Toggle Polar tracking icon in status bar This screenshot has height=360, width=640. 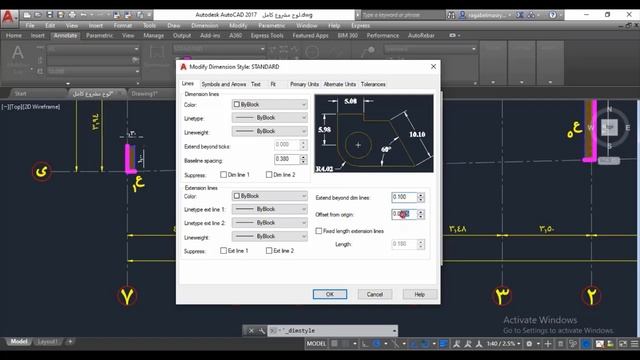click(x=377, y=344)
